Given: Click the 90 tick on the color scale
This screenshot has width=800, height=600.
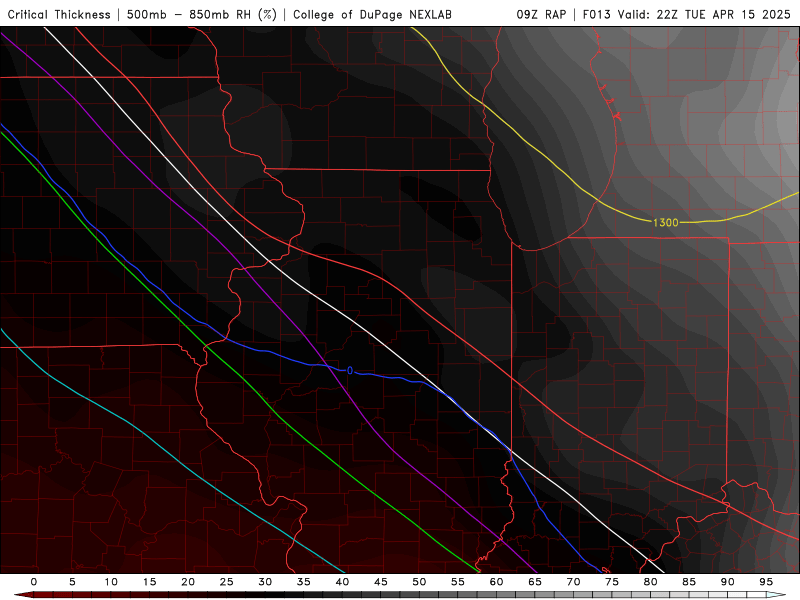Looking at the screenshot, I should pos(728,582).
